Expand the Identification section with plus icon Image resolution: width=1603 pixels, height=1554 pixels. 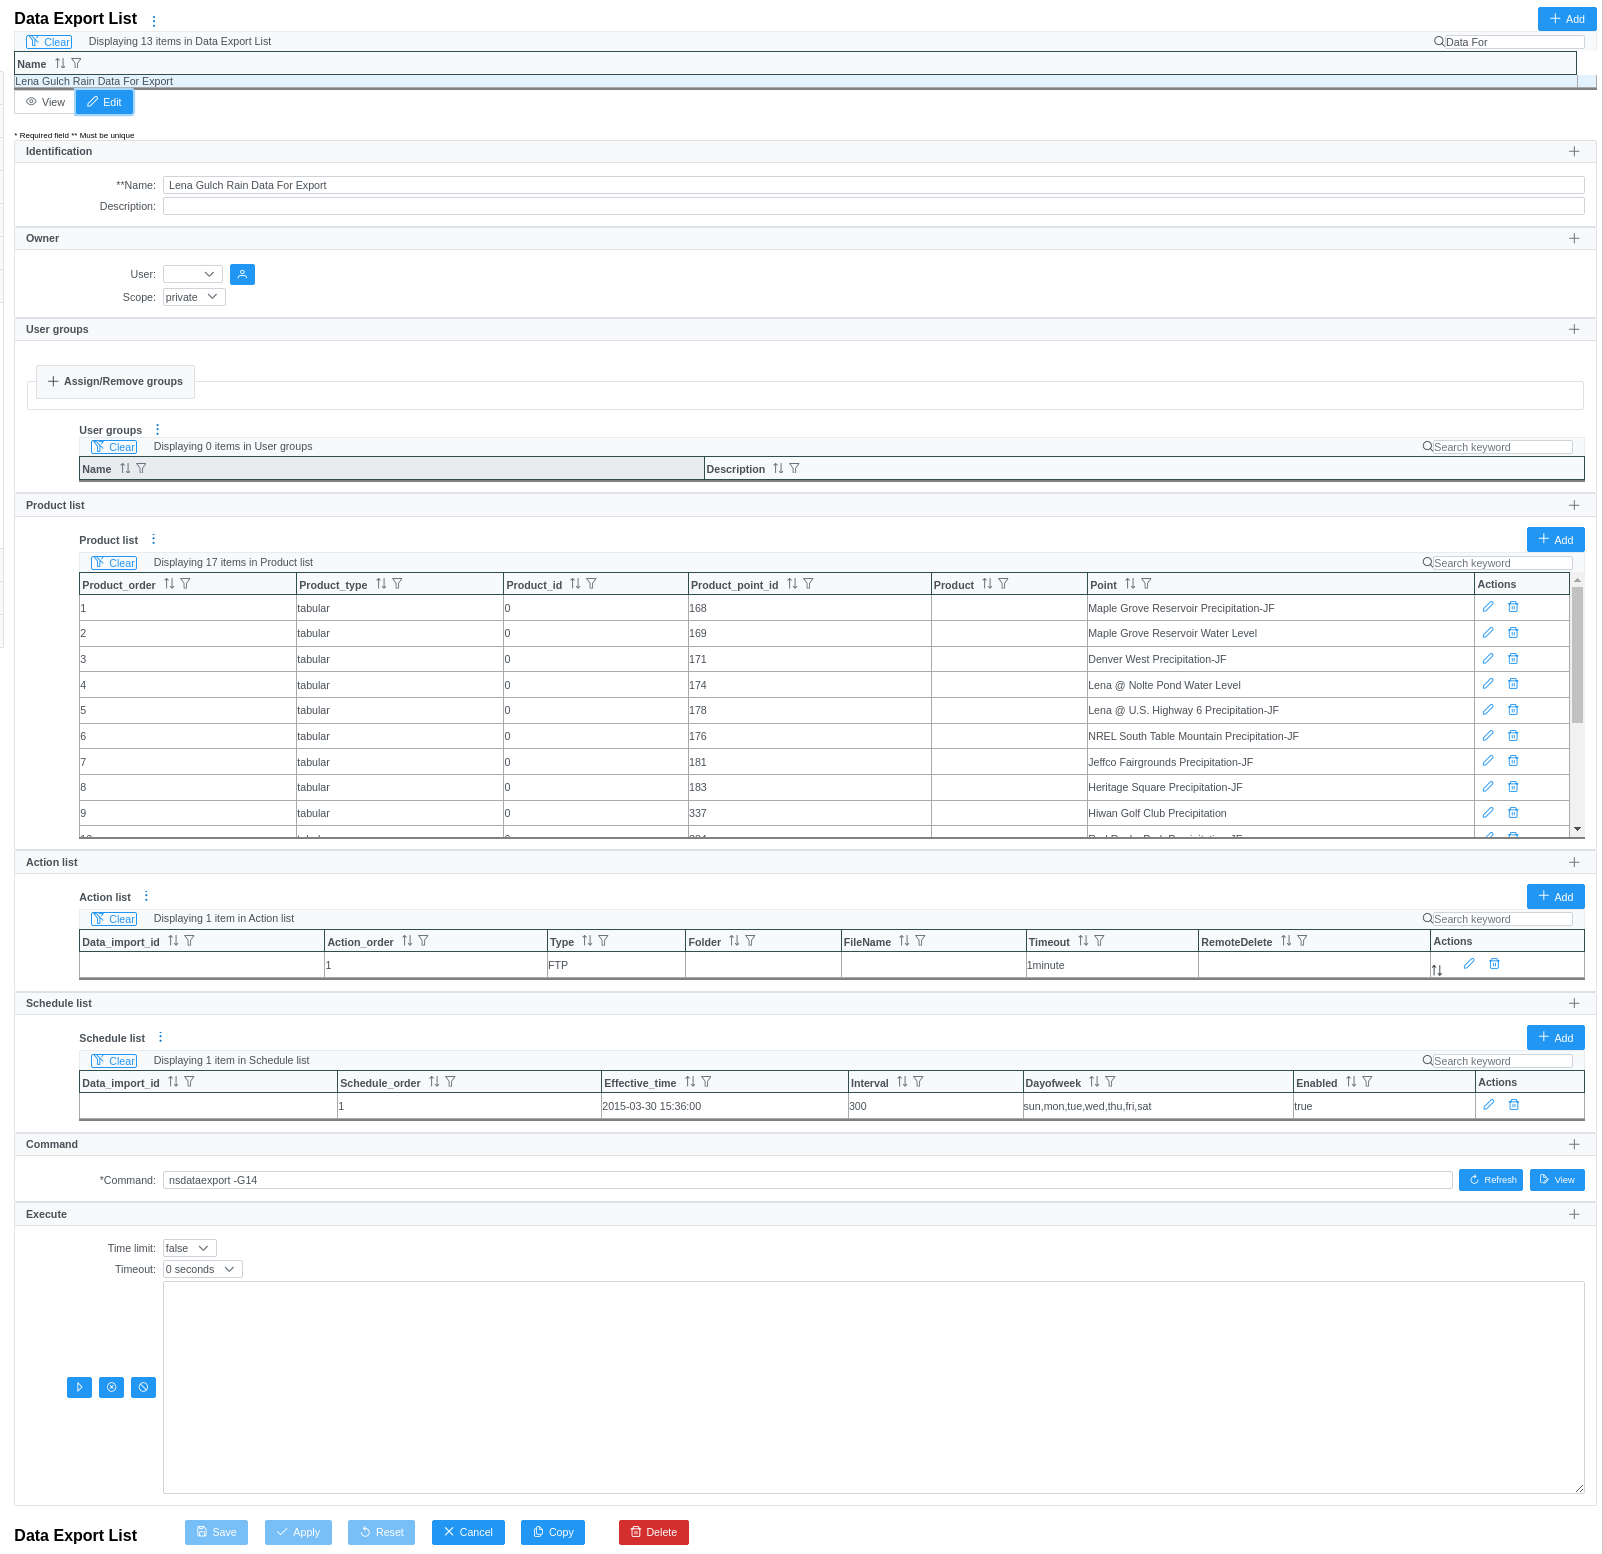pyautogui.click(x=1574, y=151)
